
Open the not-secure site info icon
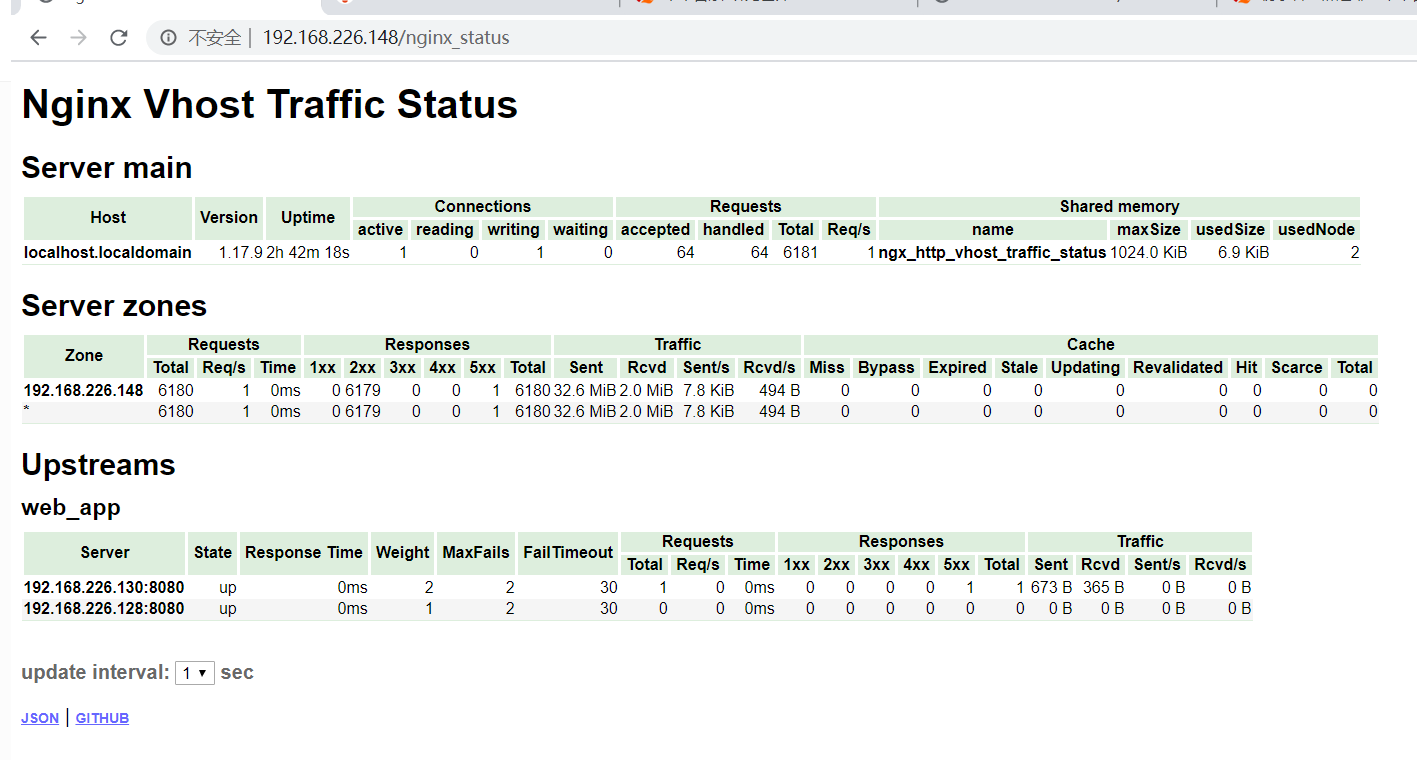pyautogui.click(x=168, y=38)
